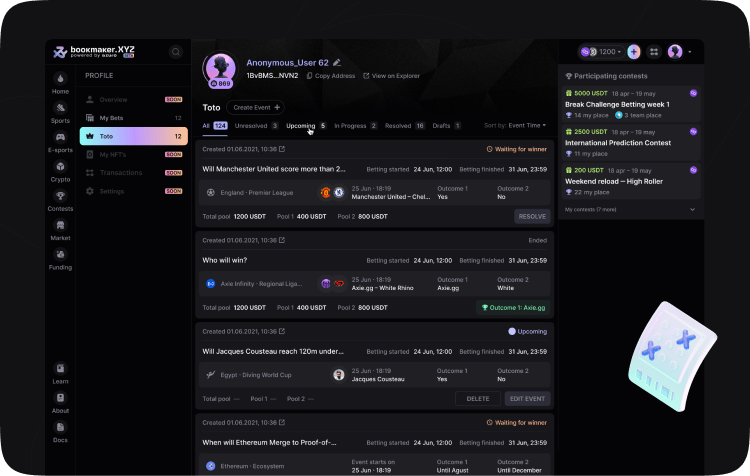The image size is (750, 476).
Task: Click the grid apps icon in top bar
Action: (x=654, y=52)
